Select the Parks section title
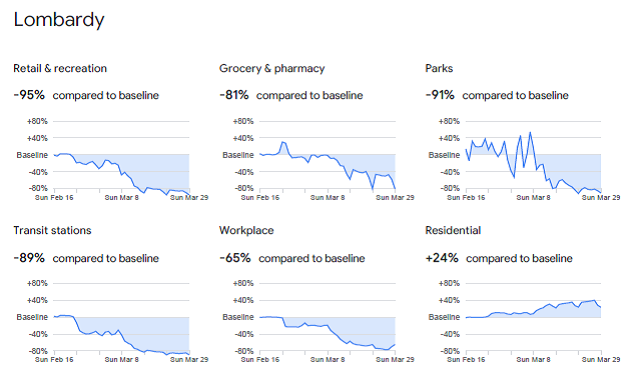This screenshot has height=369, width=644. click(x=439, y=68)
